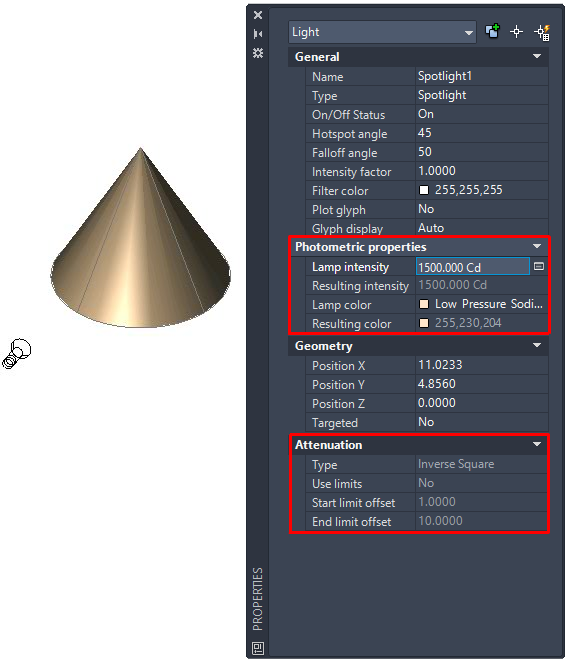Click the Select Objects crosshair icon
The height and width of the screenshot is (665, 565).
click(516, 32)
